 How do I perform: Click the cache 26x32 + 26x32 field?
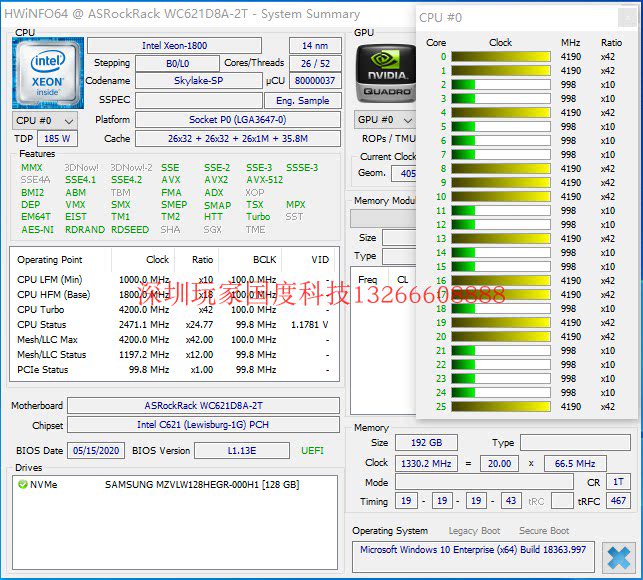238,139
